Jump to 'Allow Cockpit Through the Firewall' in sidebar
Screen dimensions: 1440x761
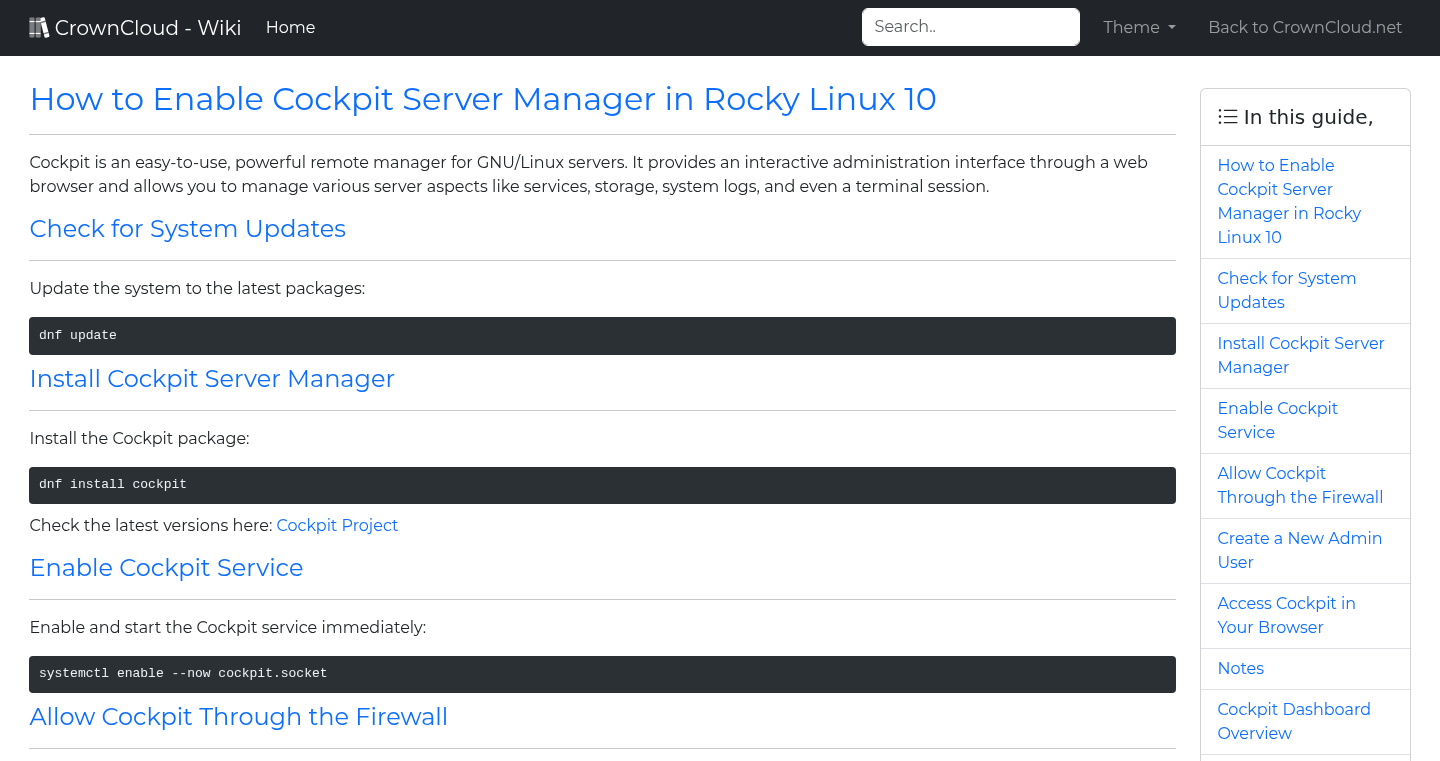point(1300,485)
